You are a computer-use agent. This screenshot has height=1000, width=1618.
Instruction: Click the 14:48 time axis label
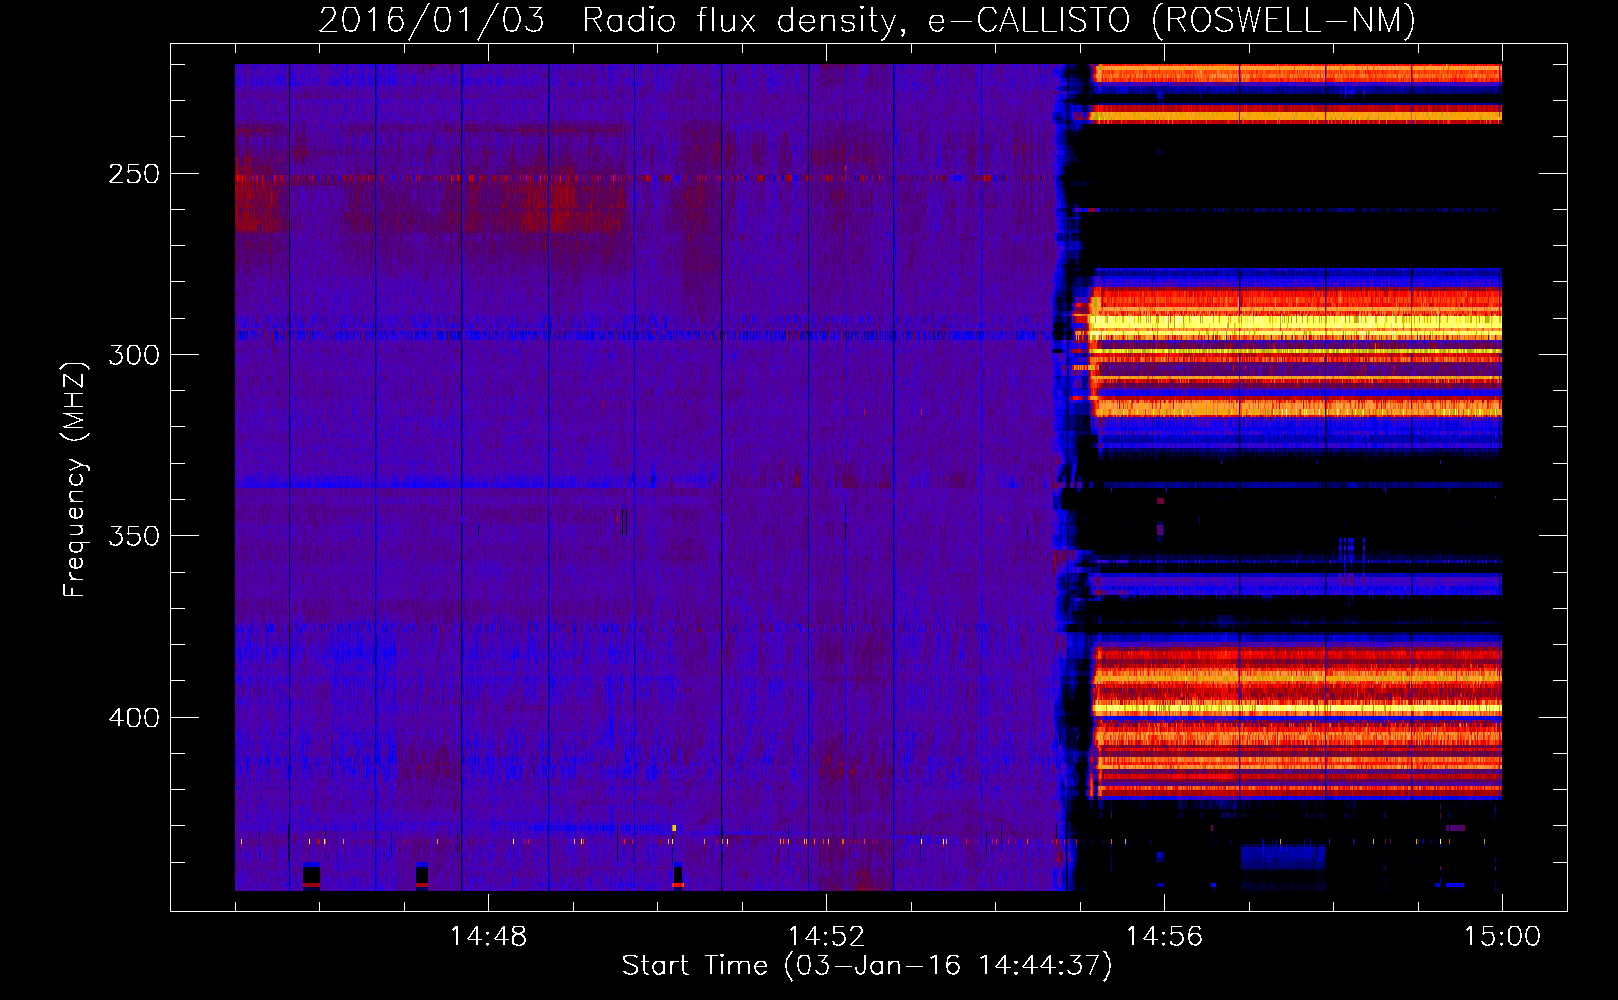pos(488,936)
